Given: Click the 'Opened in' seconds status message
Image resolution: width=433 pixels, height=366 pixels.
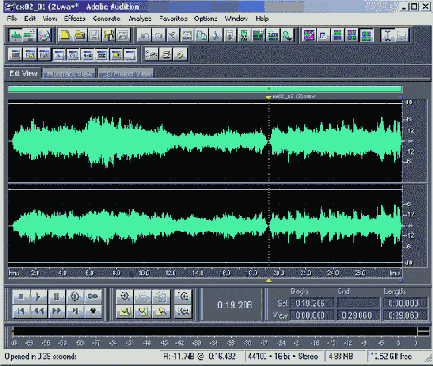Looking at the screenshot, I should coord(40,357).
